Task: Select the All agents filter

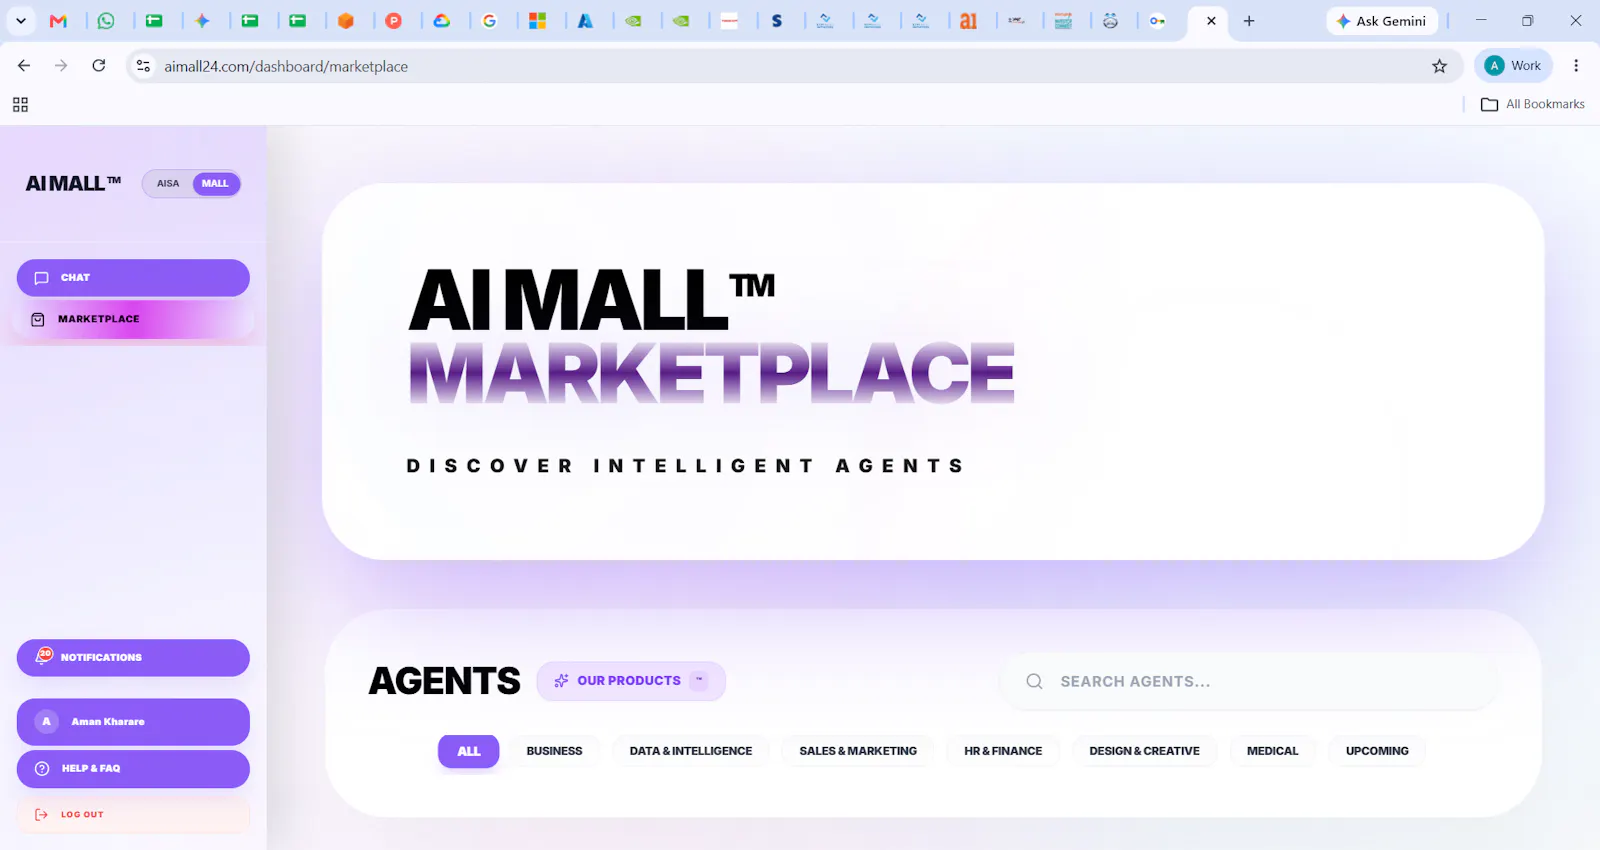Action: coord(468,751)
